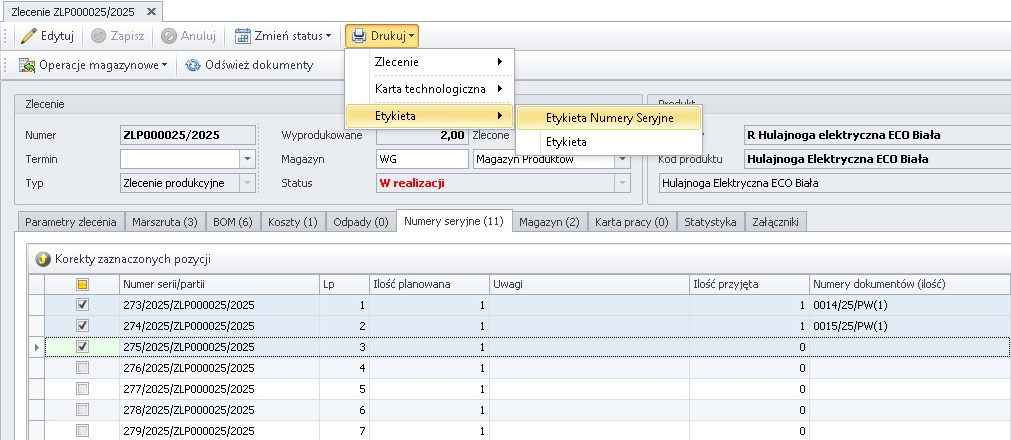The height and width of the screenshot is (440, 1011).
Task: Choose Etykieta Numery Seryjne option
Action: point(609,118)
